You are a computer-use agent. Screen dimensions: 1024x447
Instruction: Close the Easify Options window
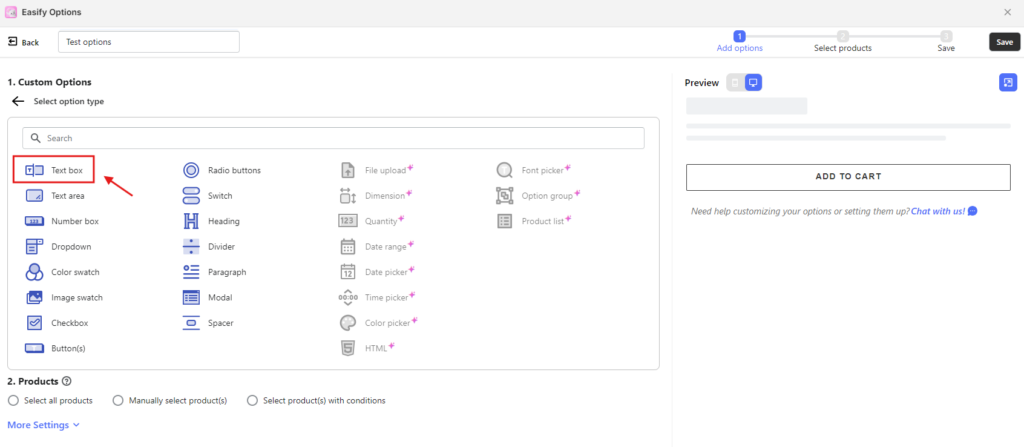click(x=1007, y=12)
